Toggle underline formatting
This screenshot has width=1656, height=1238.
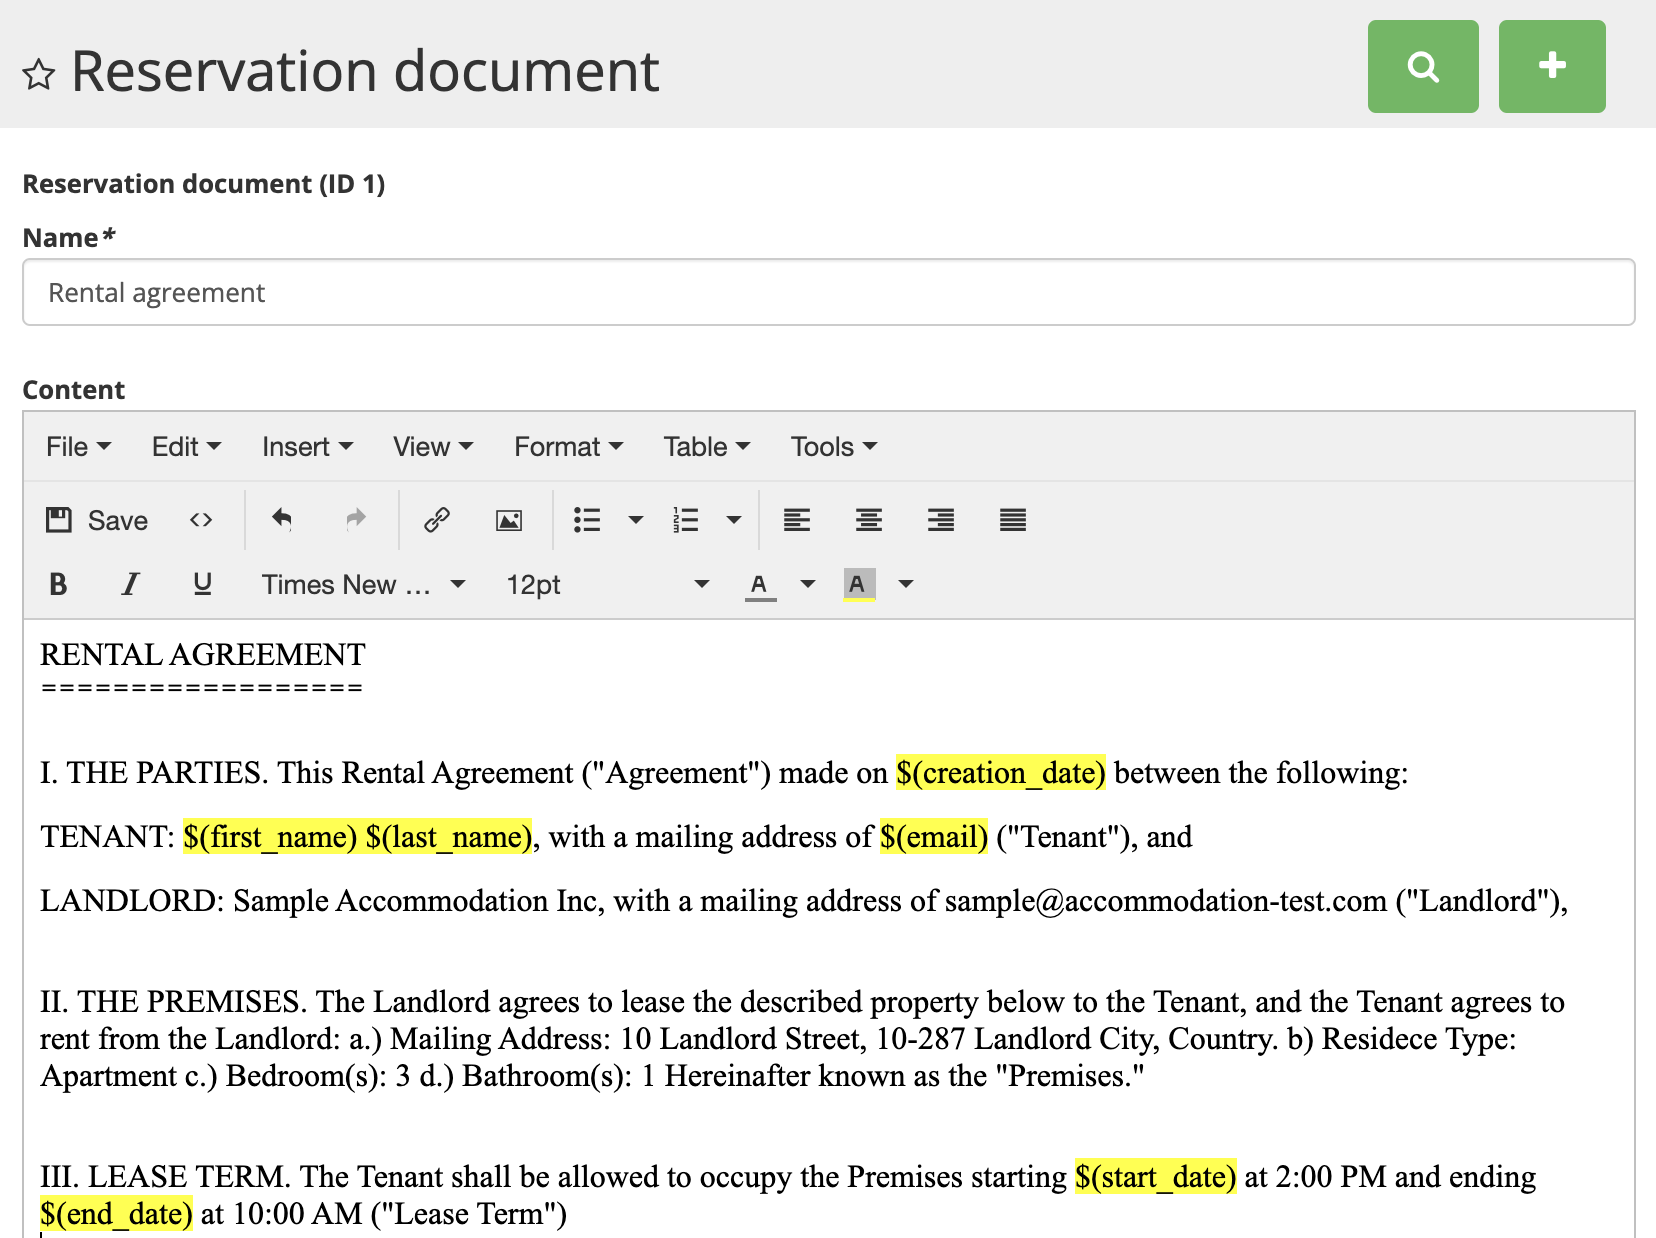click(x=202, y=584)
